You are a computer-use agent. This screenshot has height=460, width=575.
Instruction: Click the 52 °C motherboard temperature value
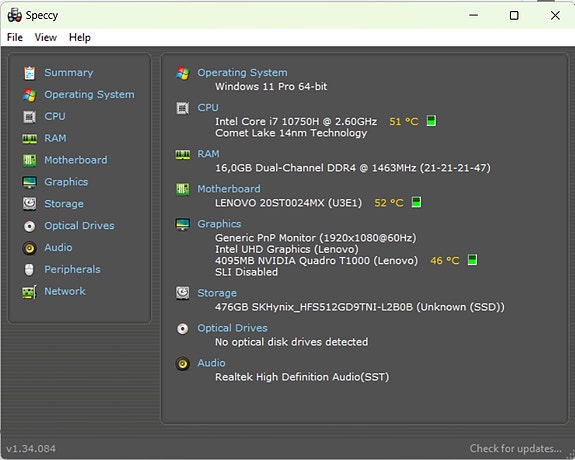click(389, 203)
